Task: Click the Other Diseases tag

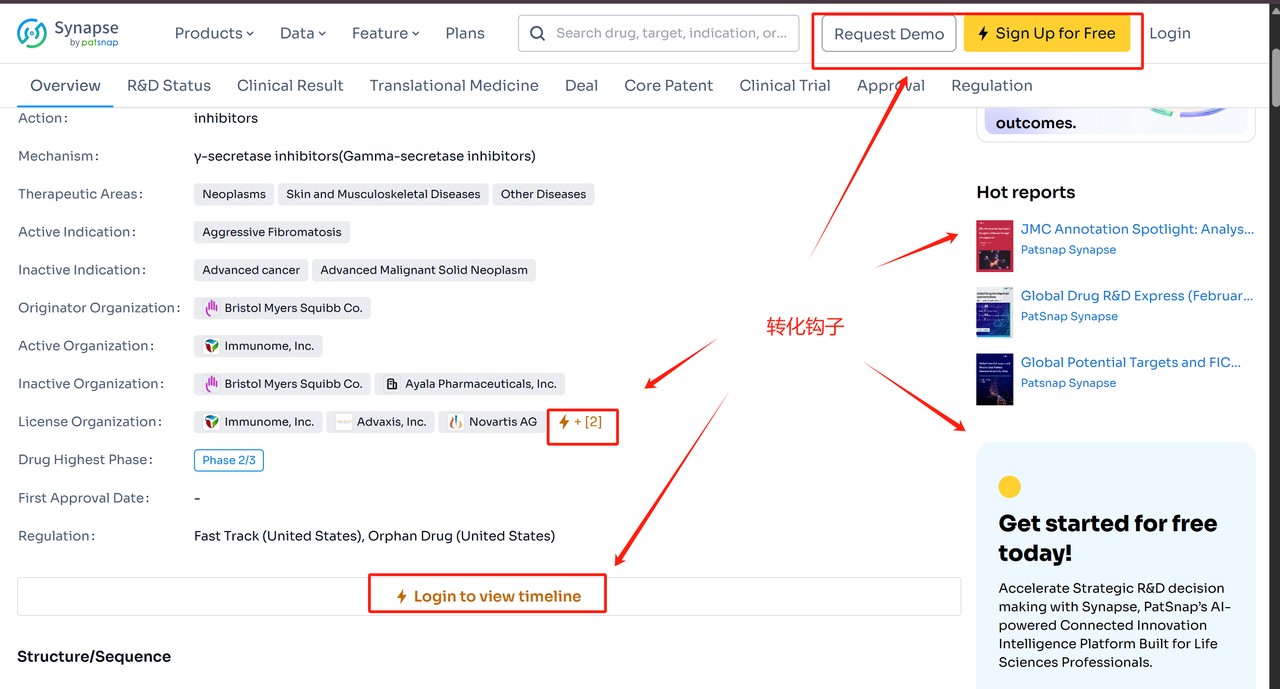Action: click(543, 194)
